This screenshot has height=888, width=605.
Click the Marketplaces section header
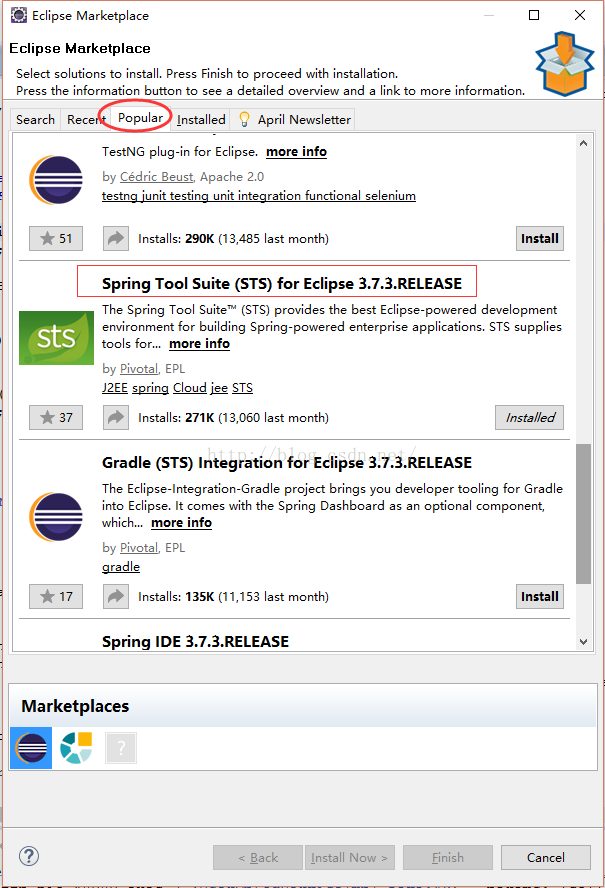click(75, 706)
